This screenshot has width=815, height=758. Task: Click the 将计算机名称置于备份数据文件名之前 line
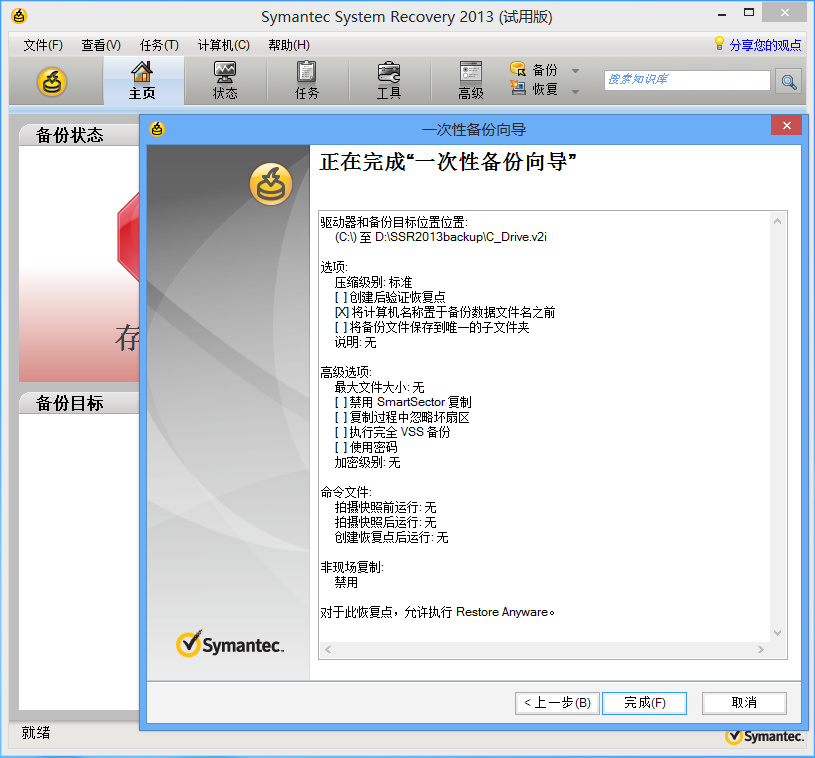click(445, 312)
